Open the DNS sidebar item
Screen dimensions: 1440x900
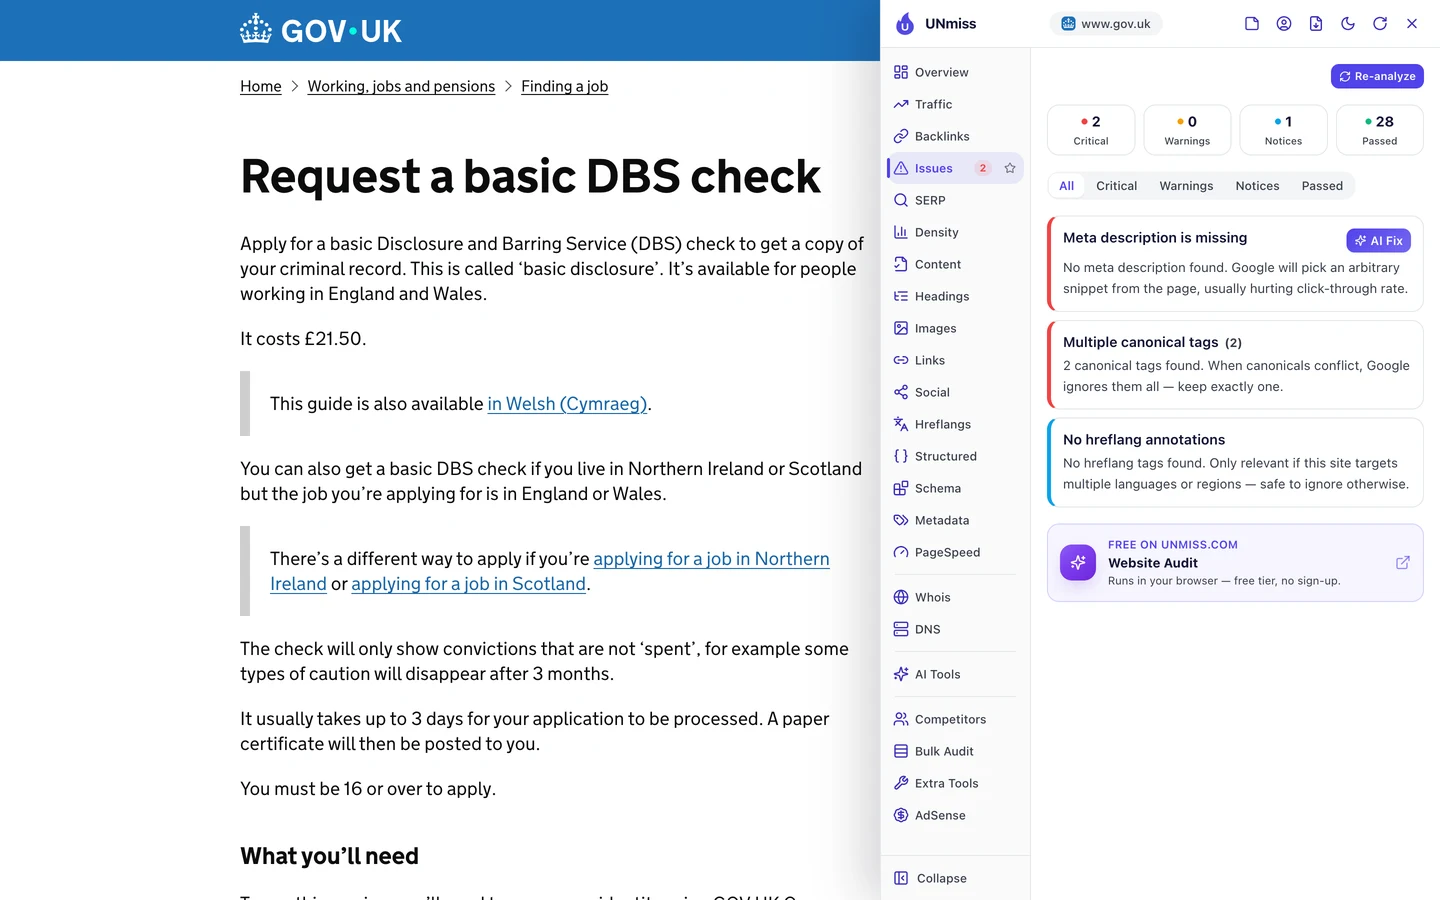coord(955,629)
